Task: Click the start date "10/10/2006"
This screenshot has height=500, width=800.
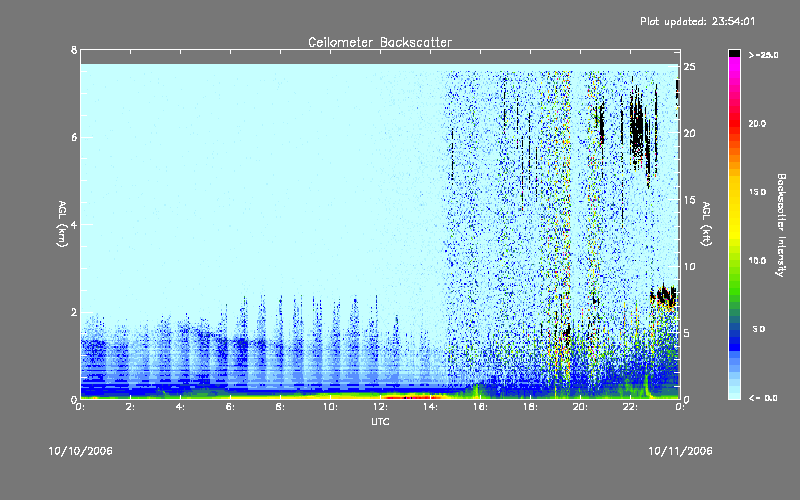Action: click(x=80, y=451)
